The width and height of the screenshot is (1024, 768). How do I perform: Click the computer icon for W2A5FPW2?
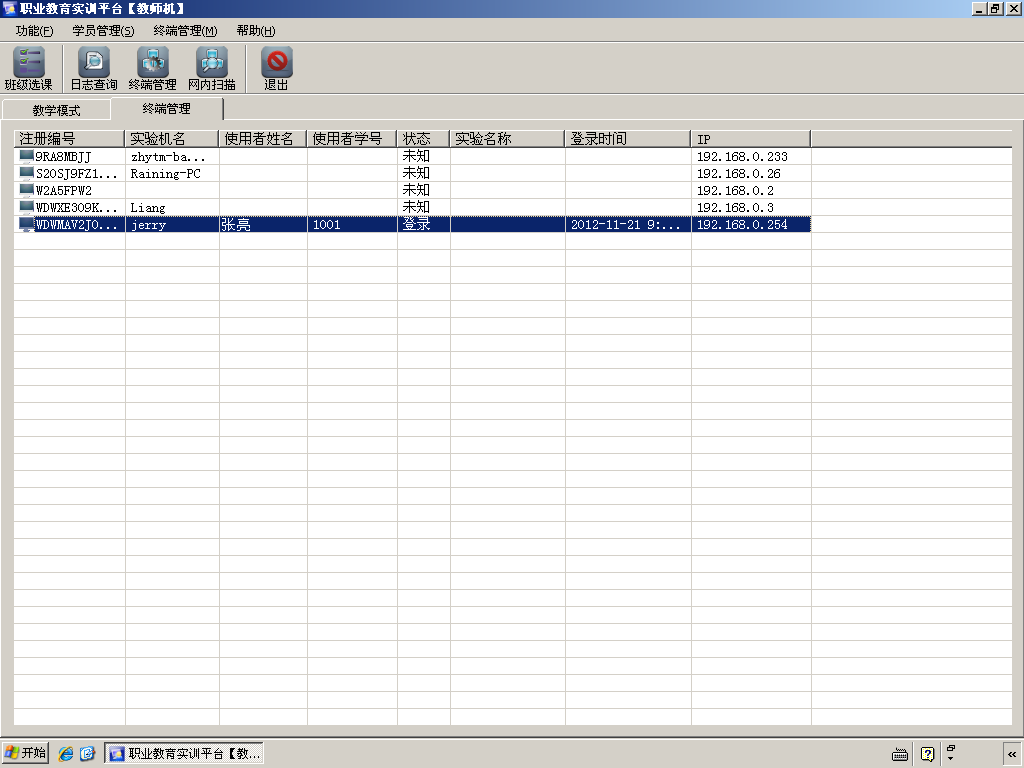tap(27, 190)
